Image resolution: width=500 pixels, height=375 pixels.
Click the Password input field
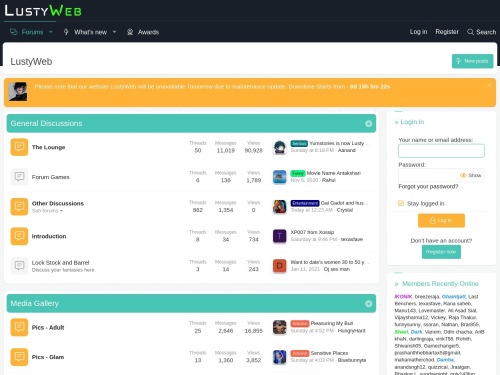428,175
